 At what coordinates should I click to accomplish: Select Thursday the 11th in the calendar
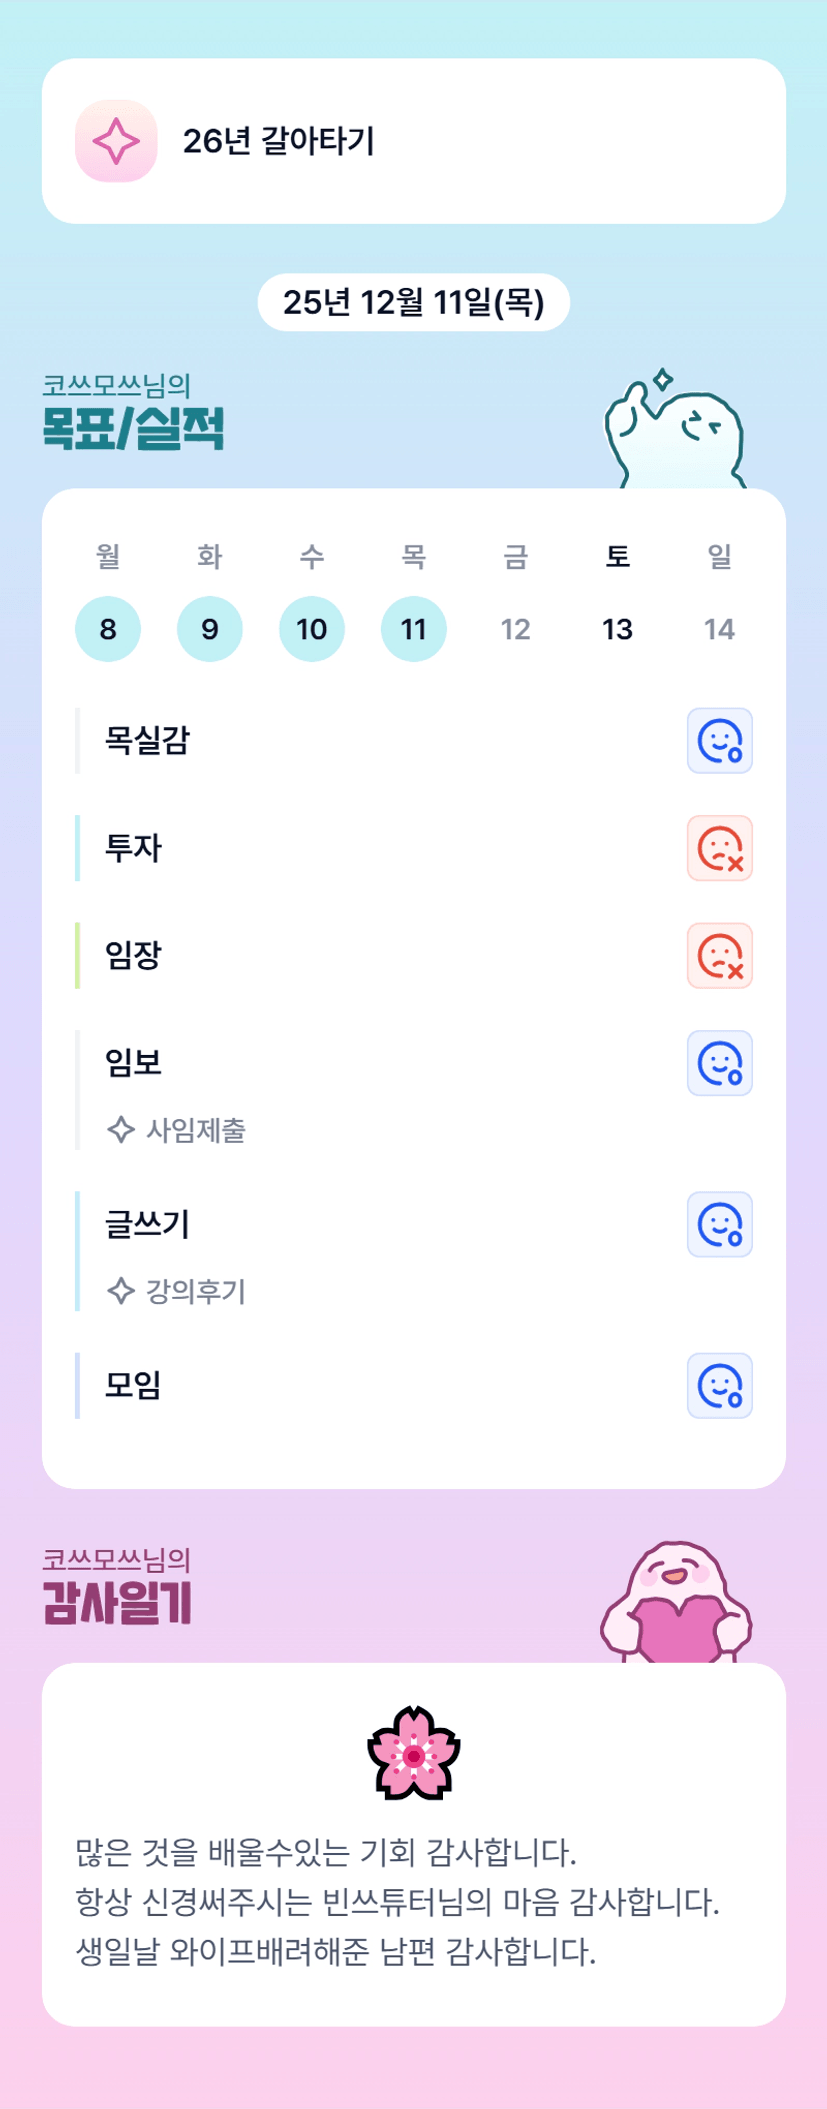click(413, 629)
